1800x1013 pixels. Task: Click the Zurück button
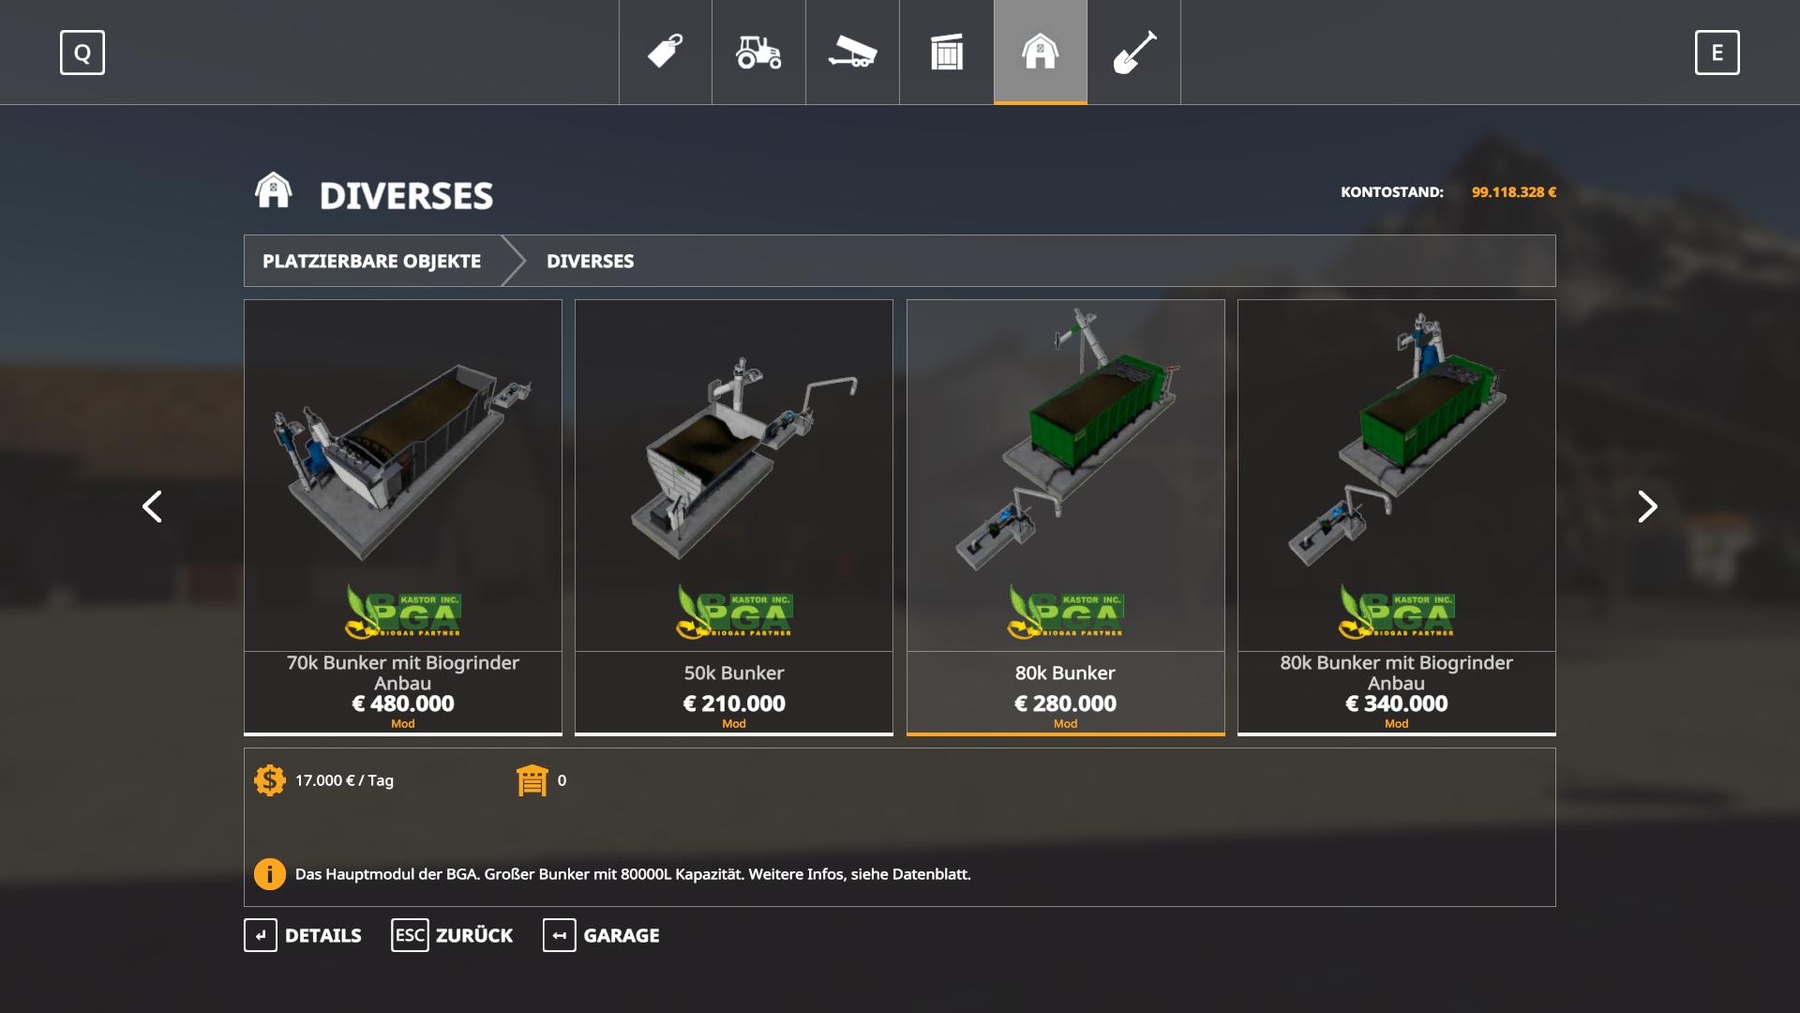pyautogui.click(x=452, y=935)
